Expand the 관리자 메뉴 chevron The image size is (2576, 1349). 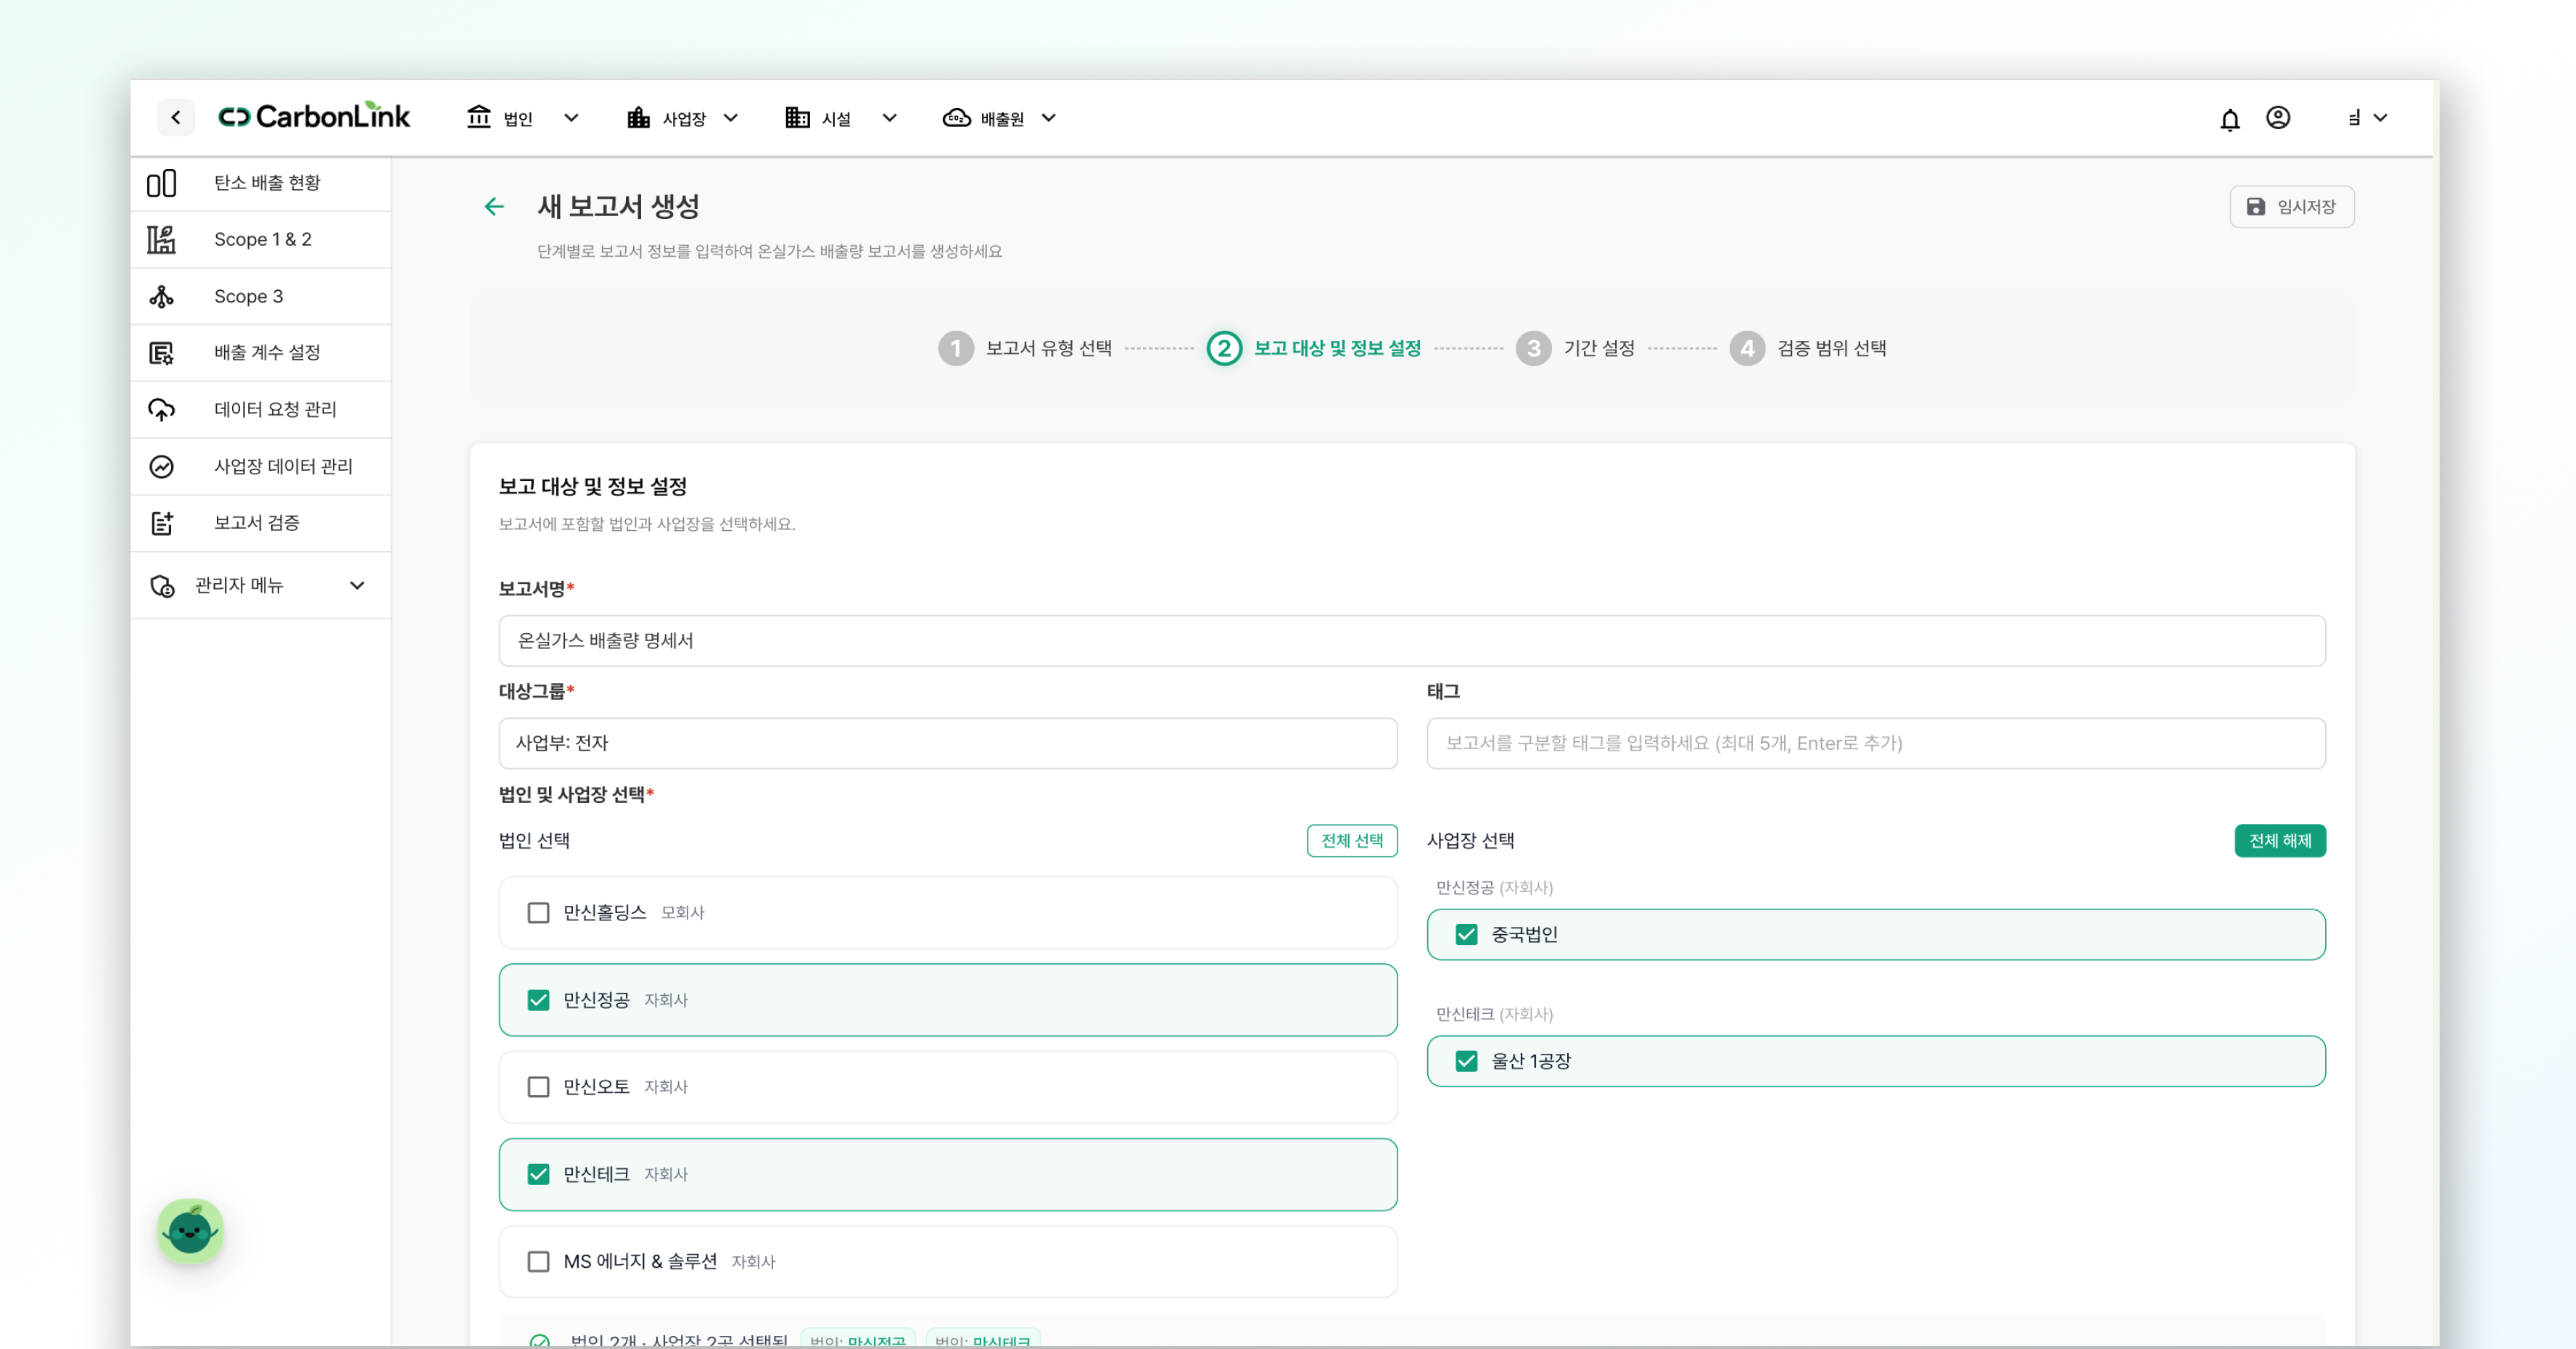(357, 586)
